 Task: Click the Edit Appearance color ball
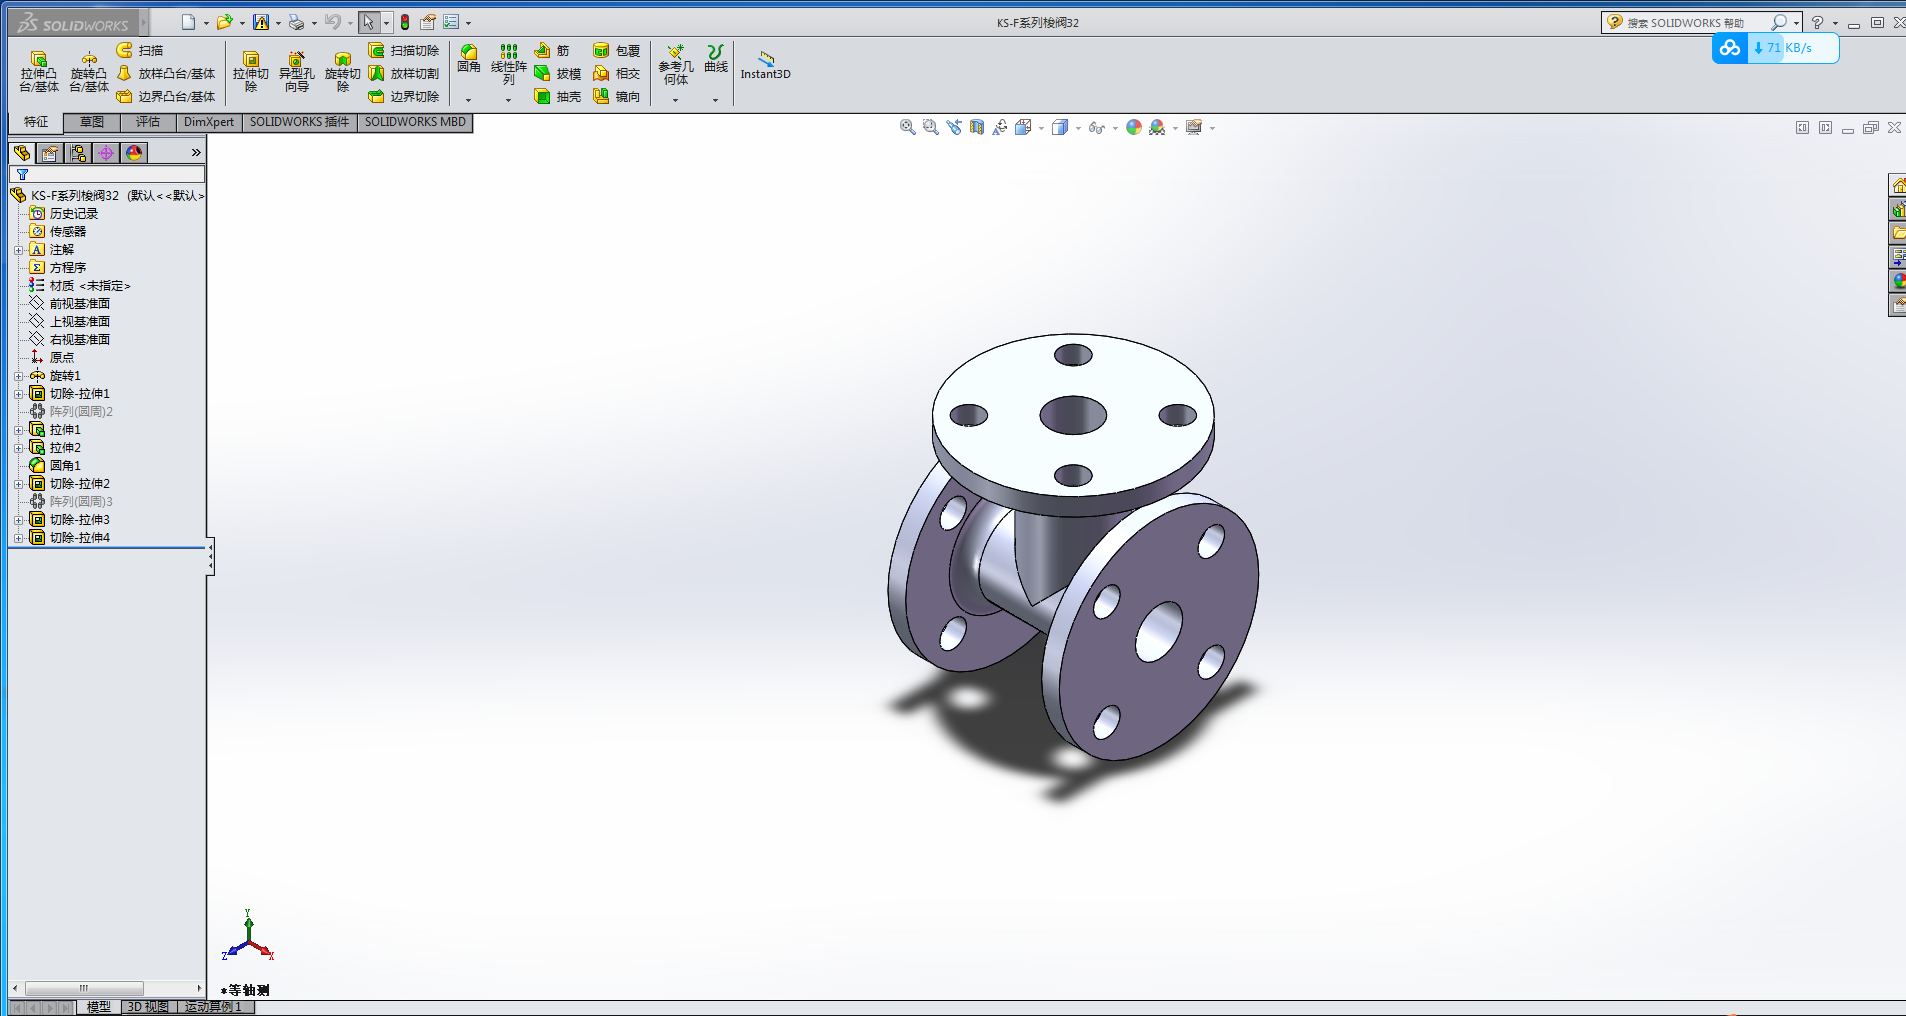[1133, 127]
